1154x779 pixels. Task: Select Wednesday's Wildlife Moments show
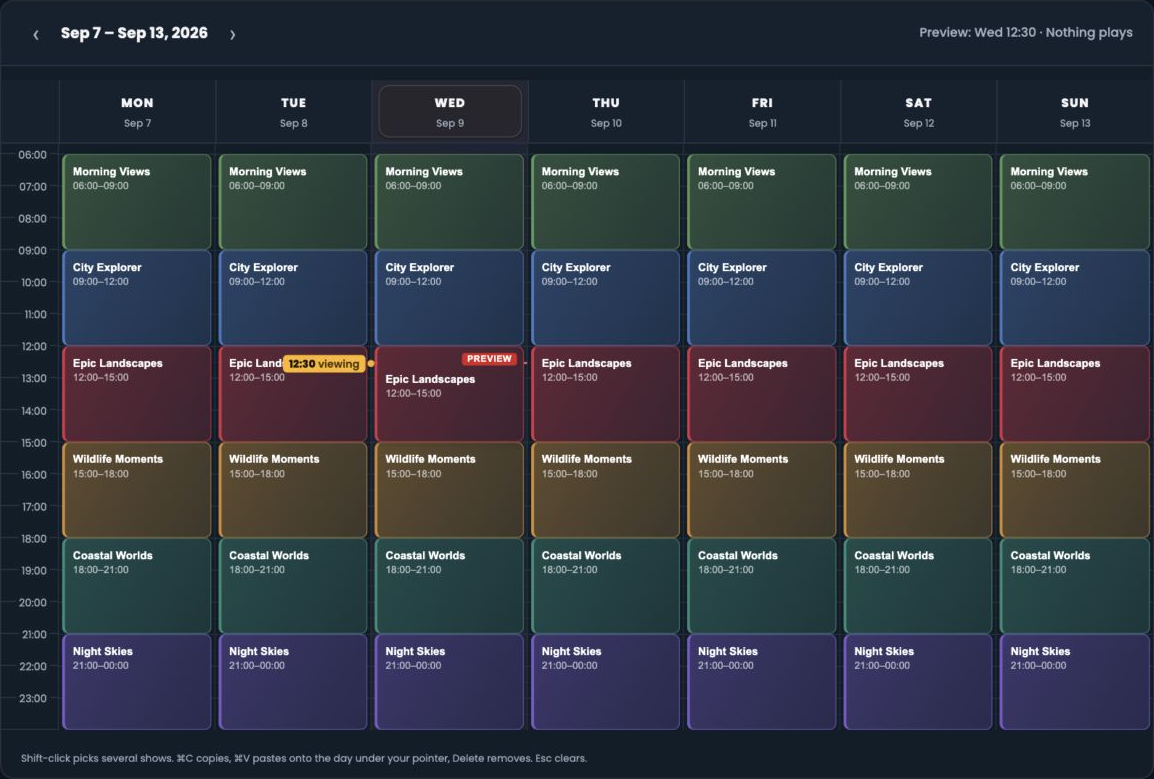pyautogui.click(x=449, y=490)
